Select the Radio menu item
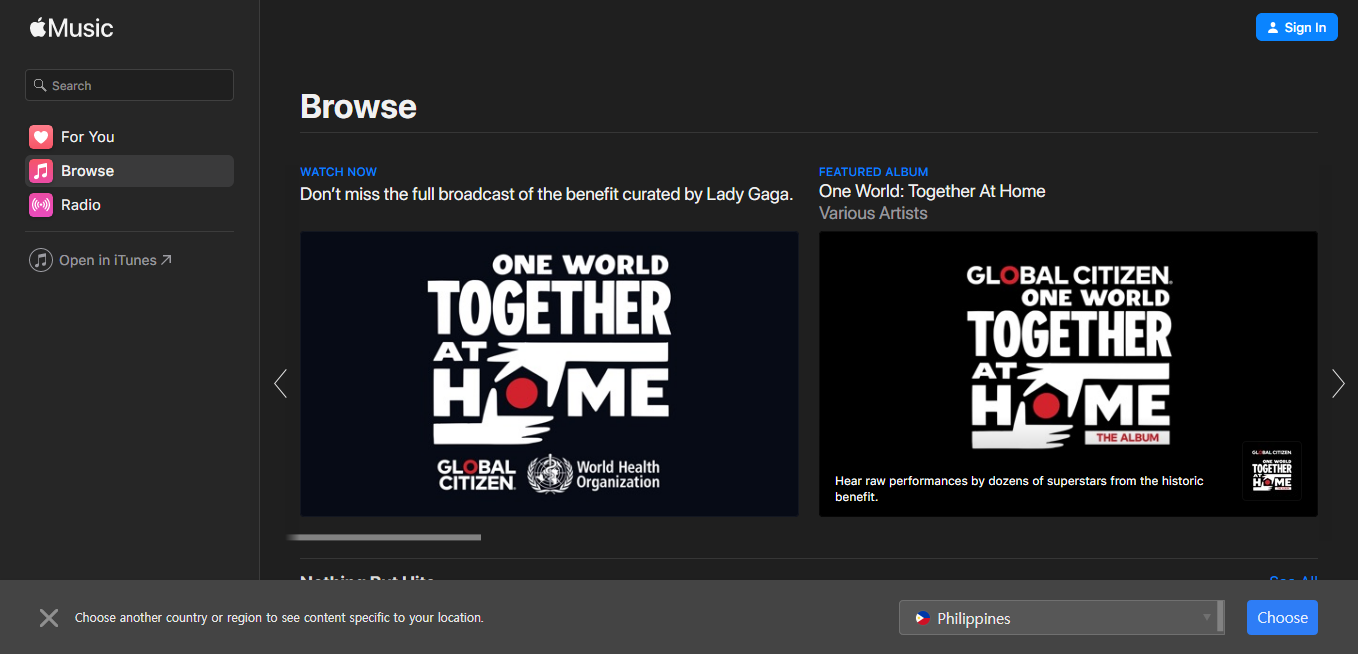This screenshot has width=1358, height=654. (81, 205)
